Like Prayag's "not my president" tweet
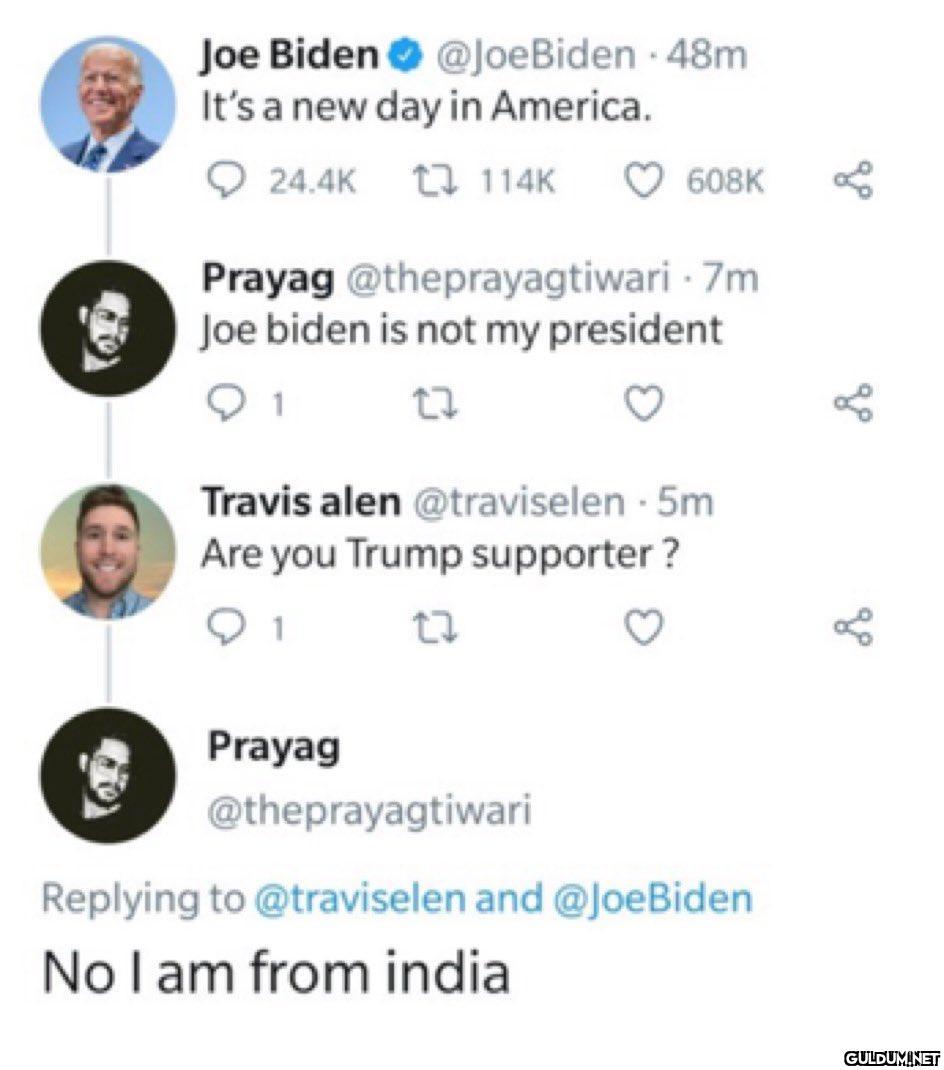Screen dimensions: 944x1070 pos(643,402)
